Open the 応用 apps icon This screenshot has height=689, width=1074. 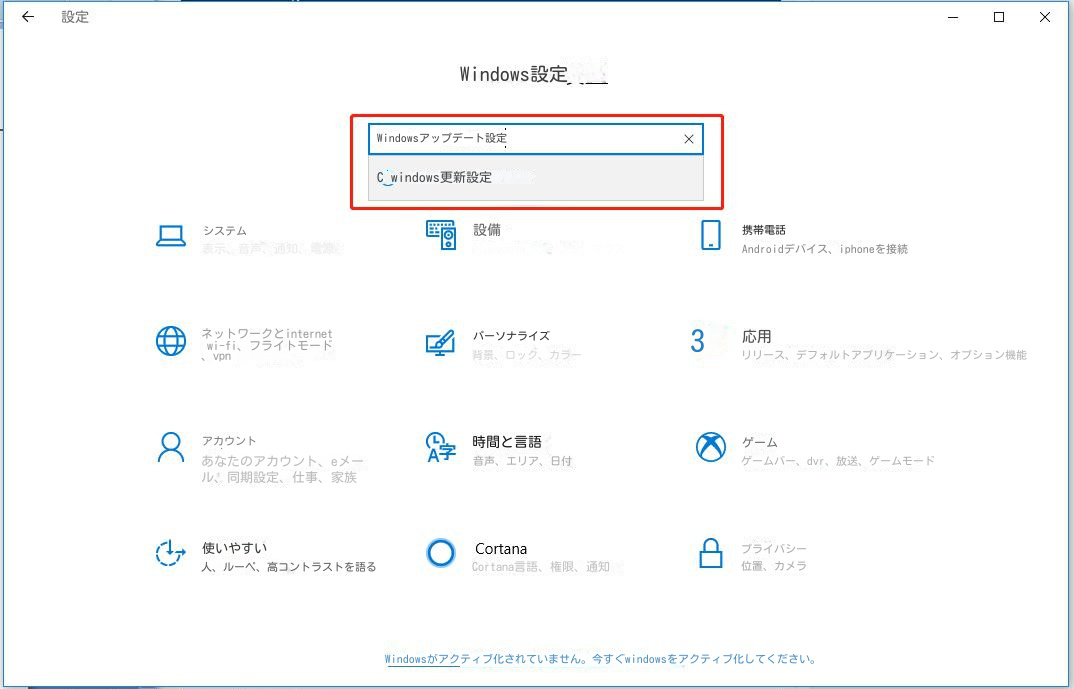[697, 340]
